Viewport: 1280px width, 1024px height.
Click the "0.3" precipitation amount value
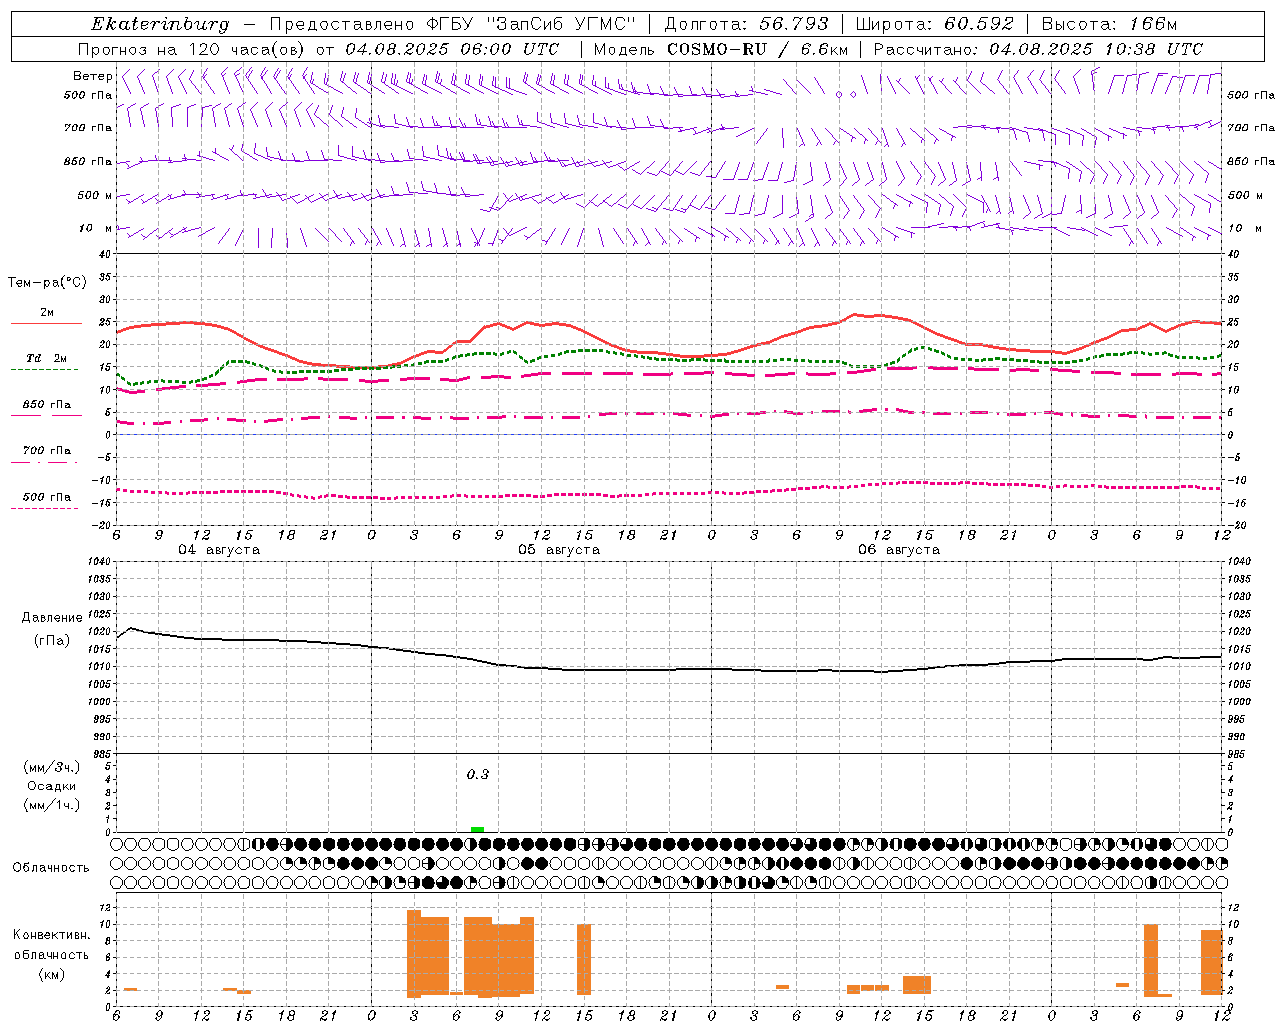tap(478, 774)
